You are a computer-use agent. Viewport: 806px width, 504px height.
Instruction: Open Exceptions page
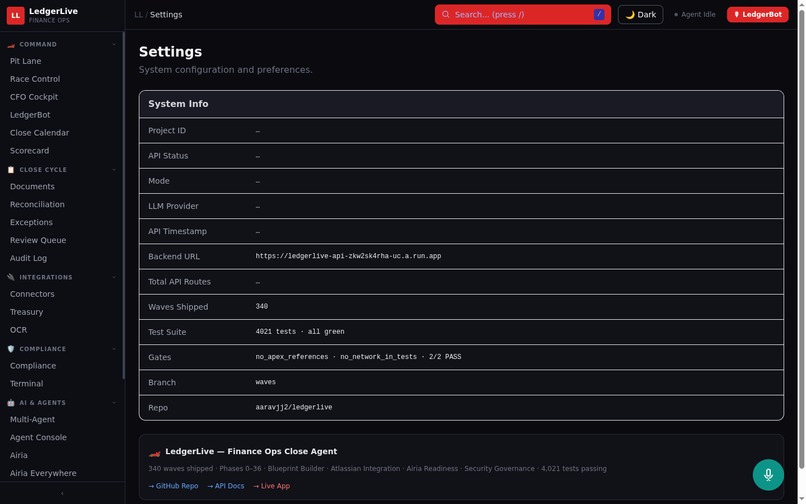point(31,222)
